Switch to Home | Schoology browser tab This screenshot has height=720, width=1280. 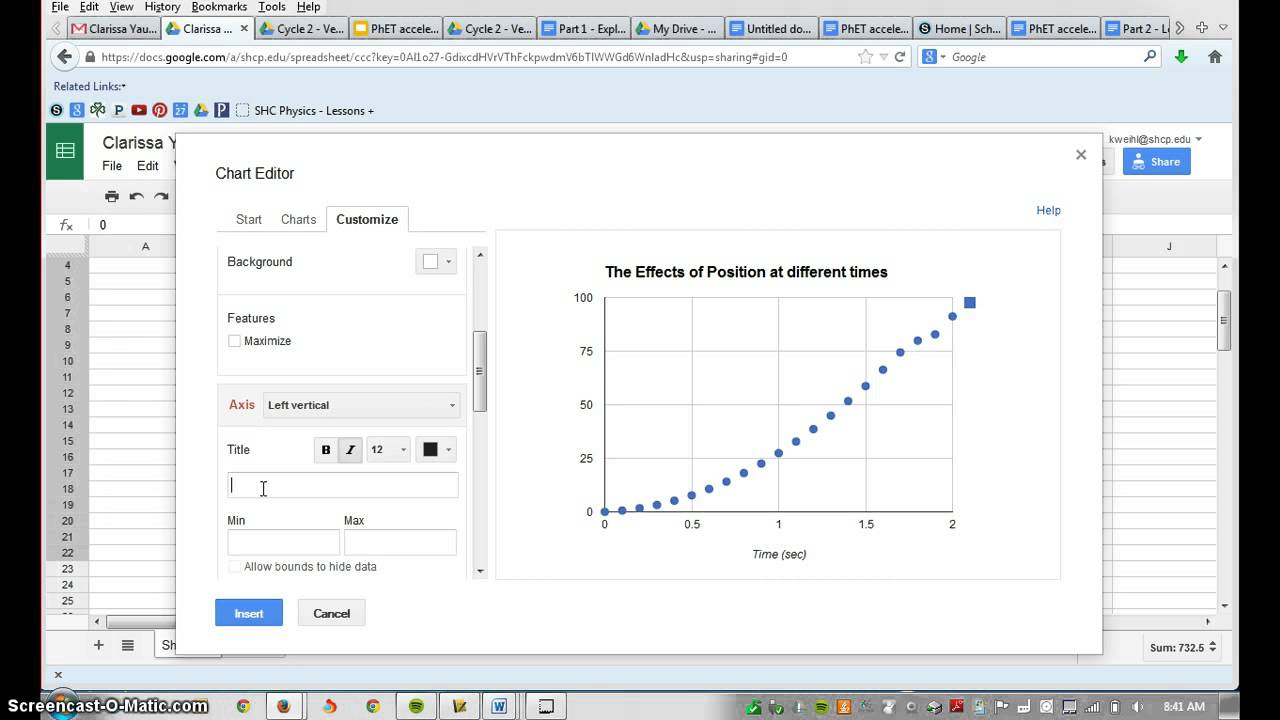coord(958,28)
